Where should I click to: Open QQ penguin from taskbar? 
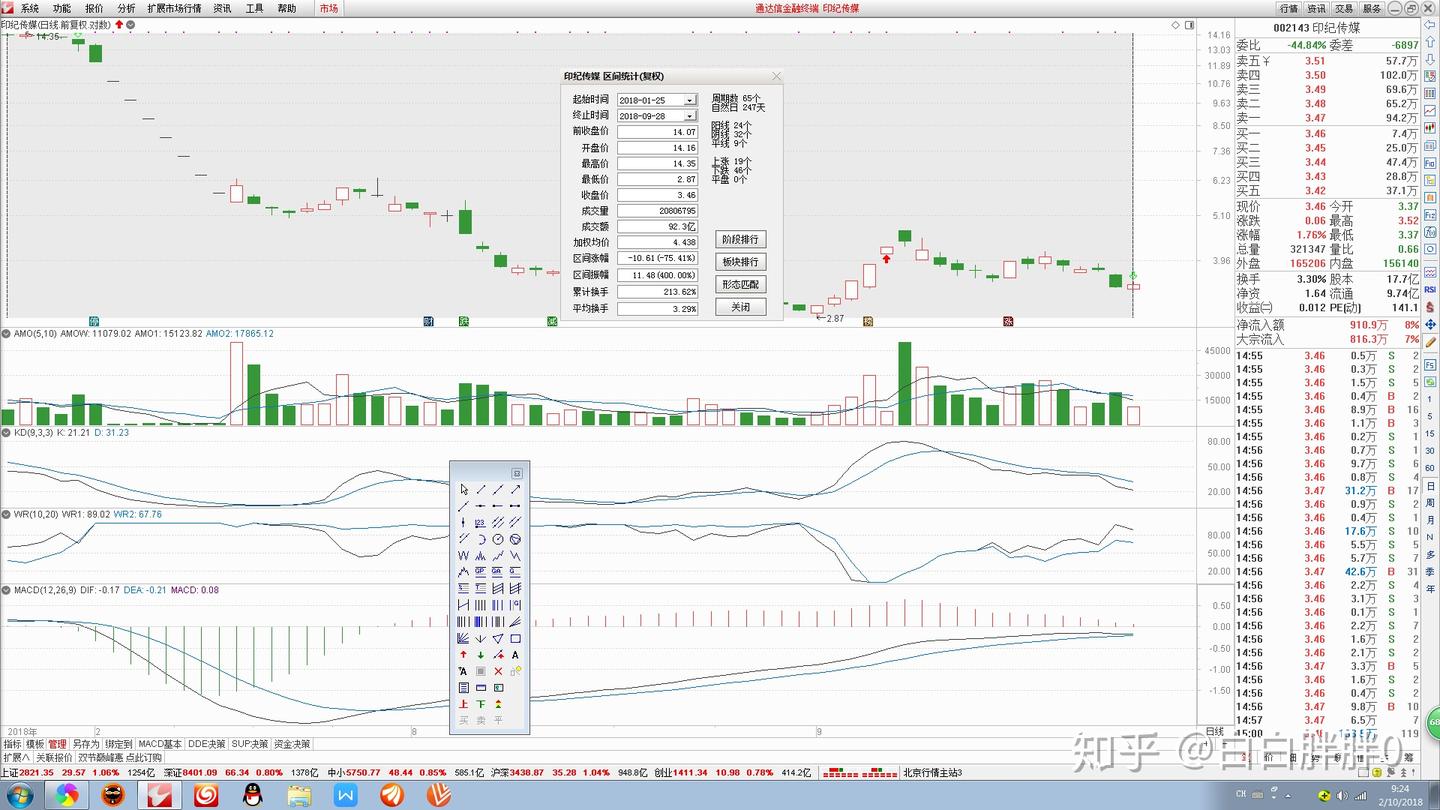pos(252,795)
